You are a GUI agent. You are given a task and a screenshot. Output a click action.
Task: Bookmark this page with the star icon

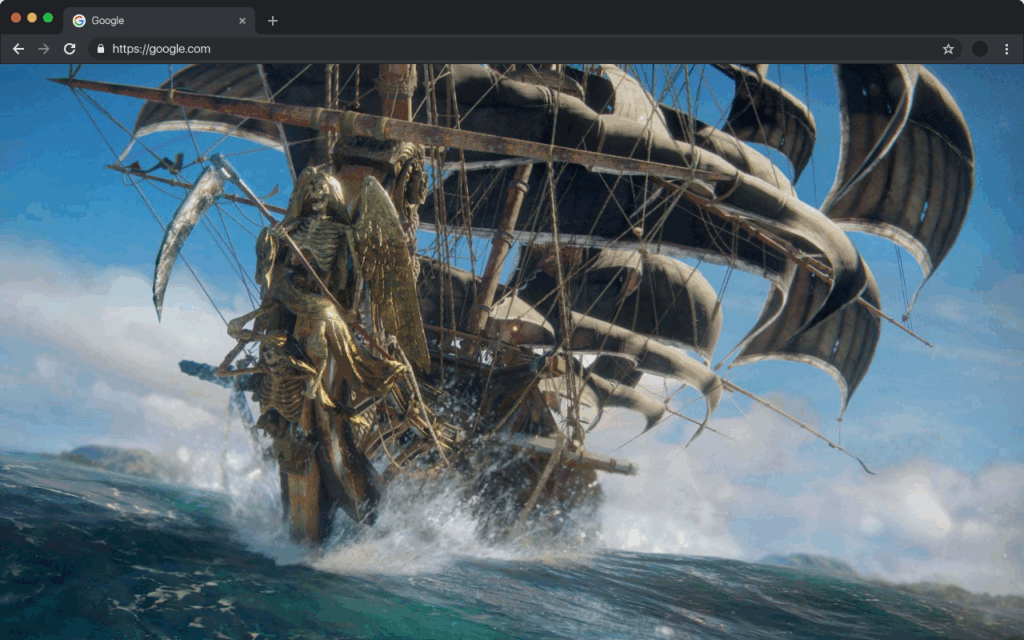pos(948,49)
